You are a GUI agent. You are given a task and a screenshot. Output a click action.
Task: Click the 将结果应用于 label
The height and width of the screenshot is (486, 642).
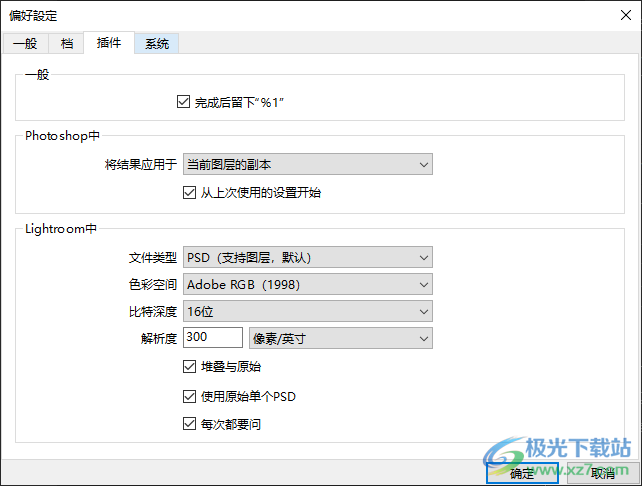140,165
